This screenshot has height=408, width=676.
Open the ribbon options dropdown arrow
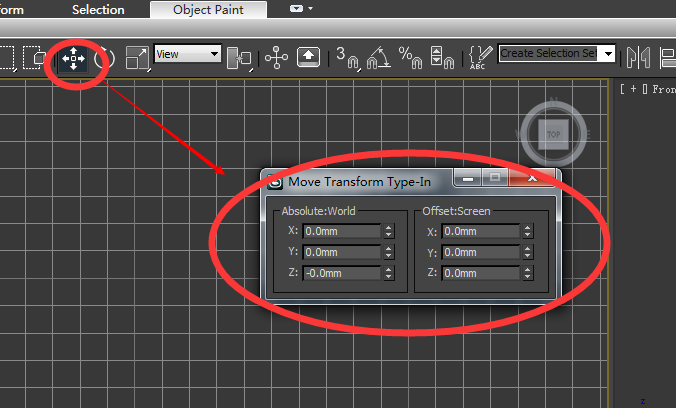pos(311,9)
